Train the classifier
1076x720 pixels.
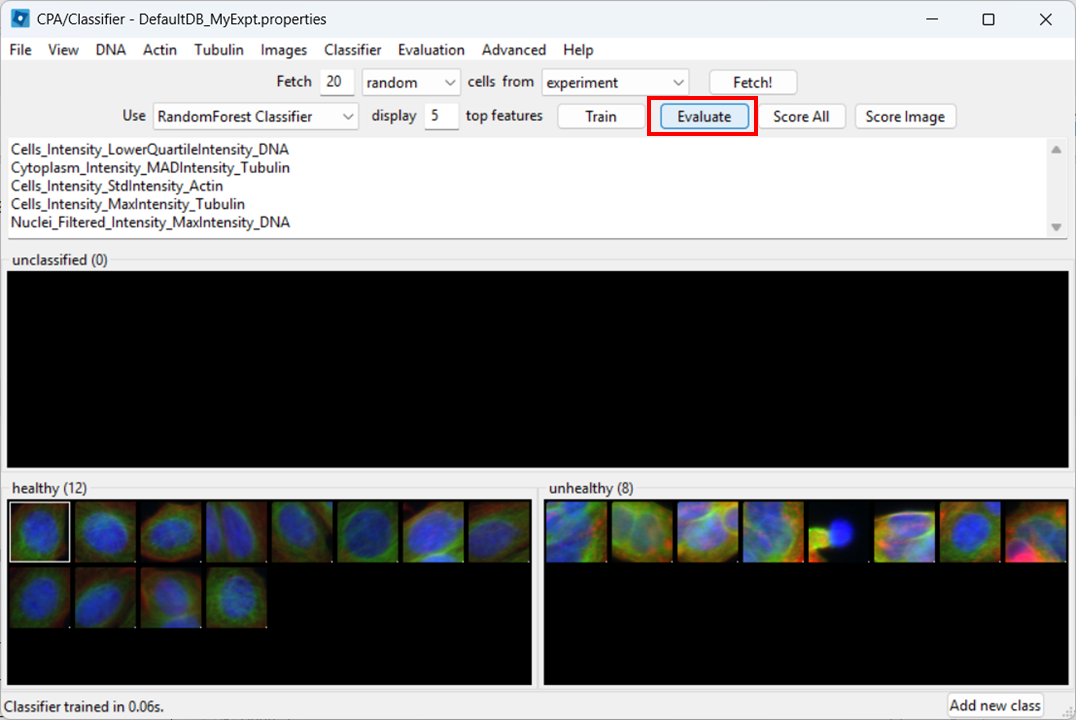click(x=600, y=116)
